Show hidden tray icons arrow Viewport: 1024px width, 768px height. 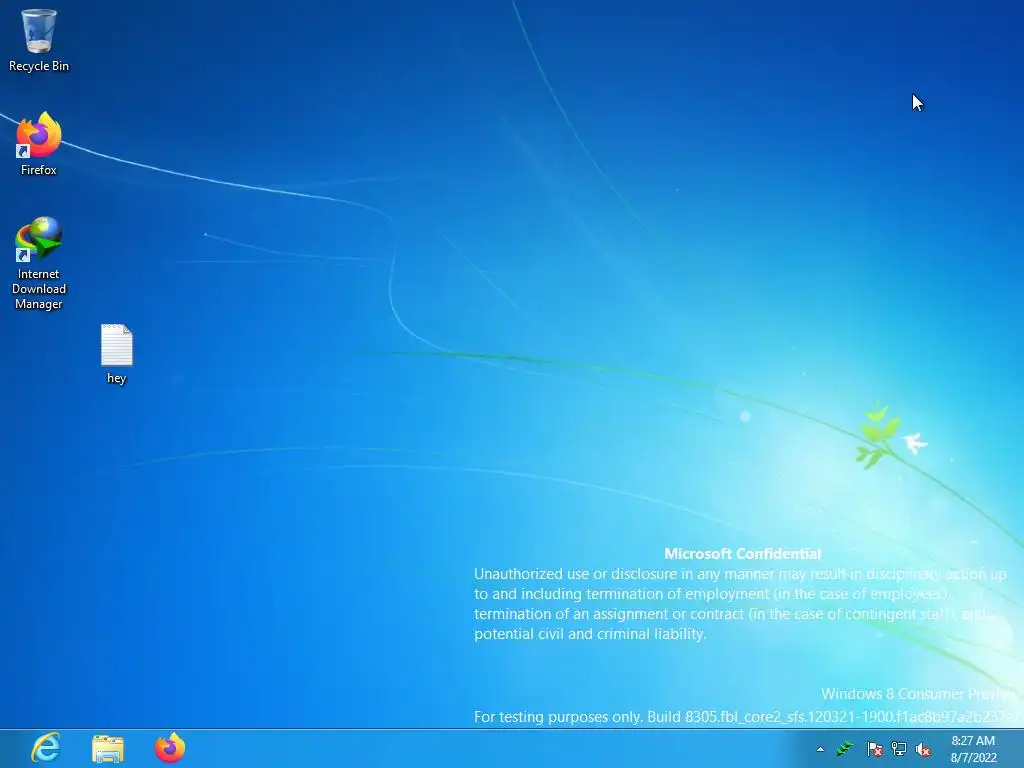[820, 749]
